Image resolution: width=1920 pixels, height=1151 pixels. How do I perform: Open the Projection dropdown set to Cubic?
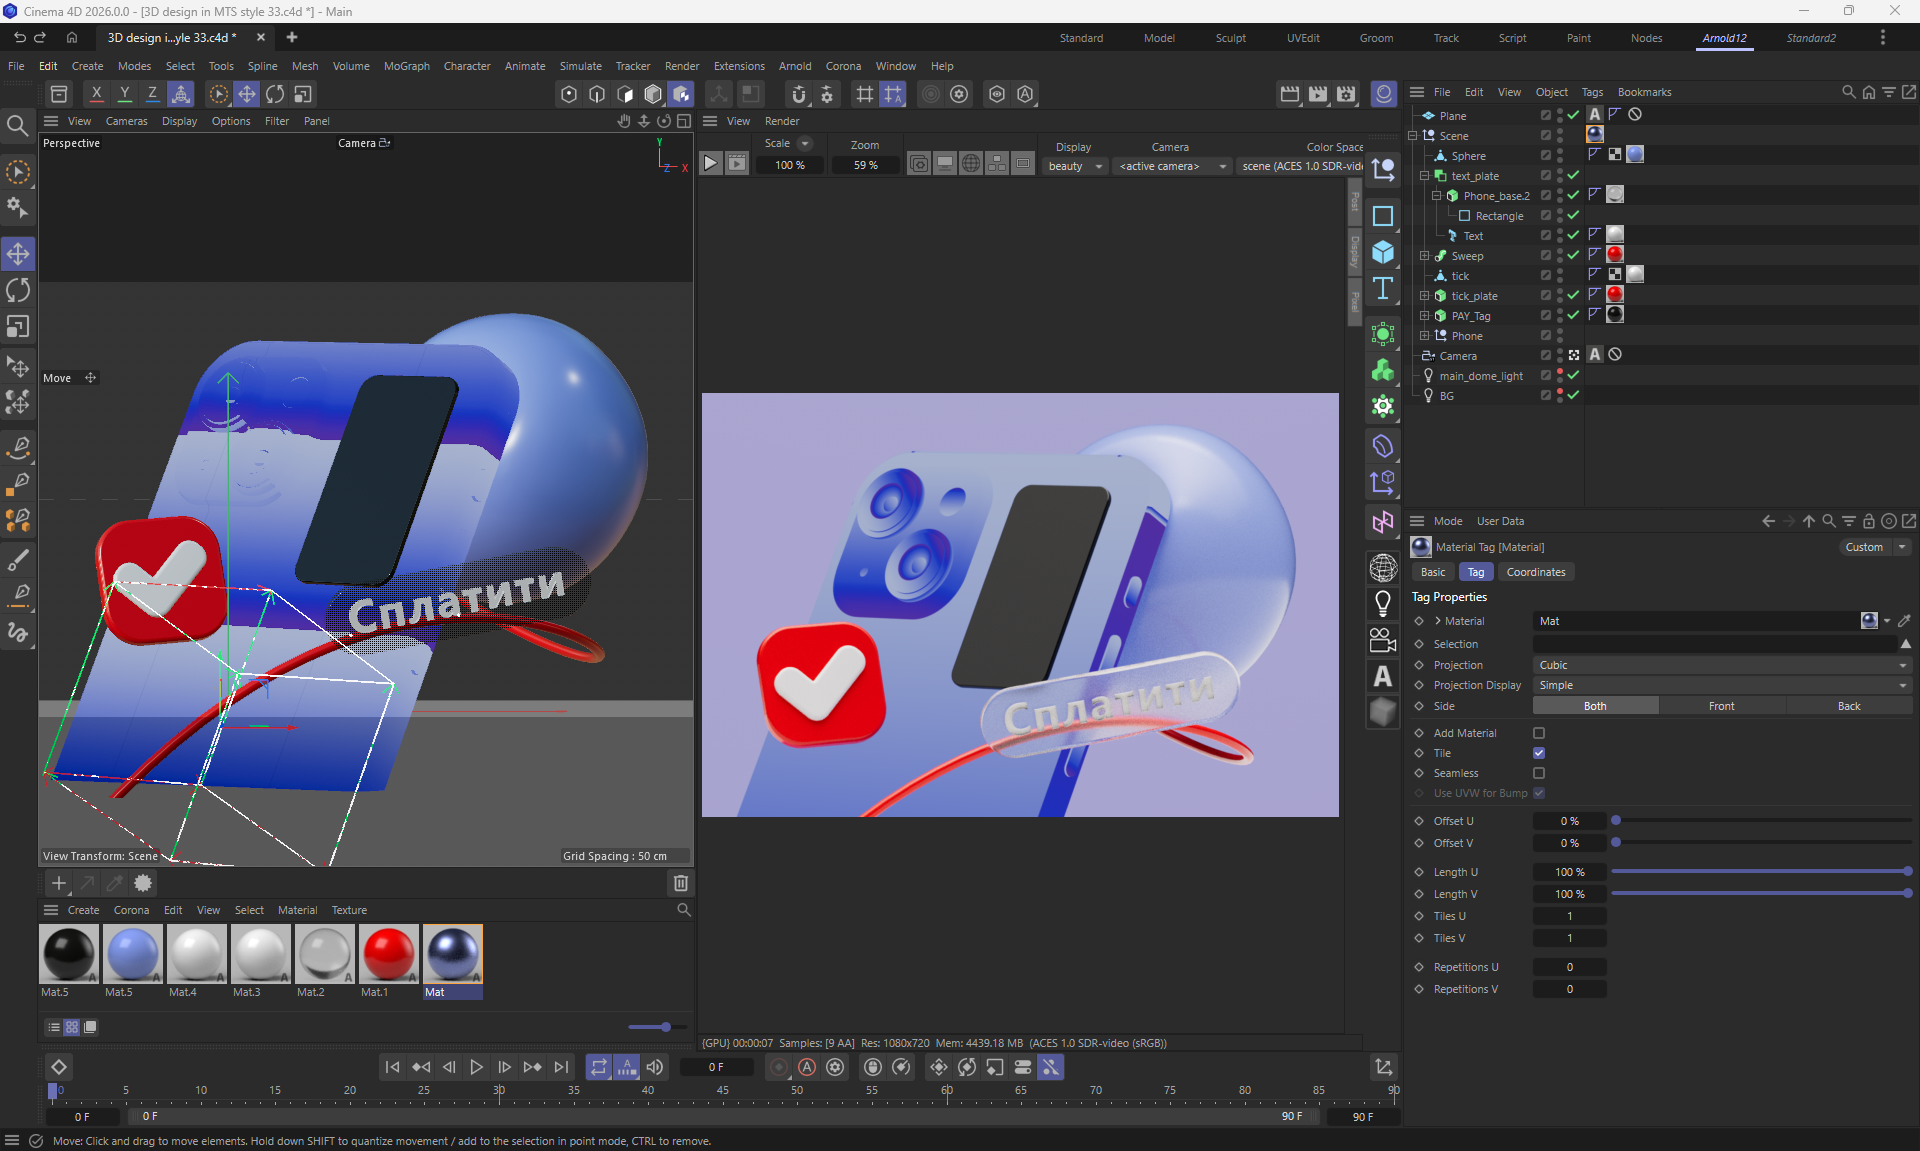pos(1720,665)
